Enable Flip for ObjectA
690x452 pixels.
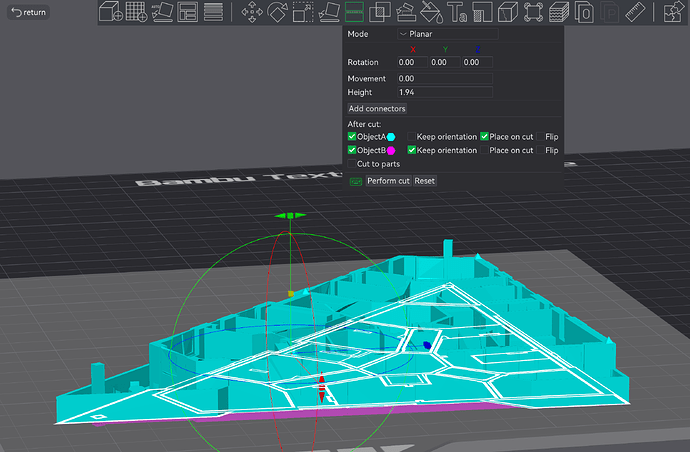[540, 136]
